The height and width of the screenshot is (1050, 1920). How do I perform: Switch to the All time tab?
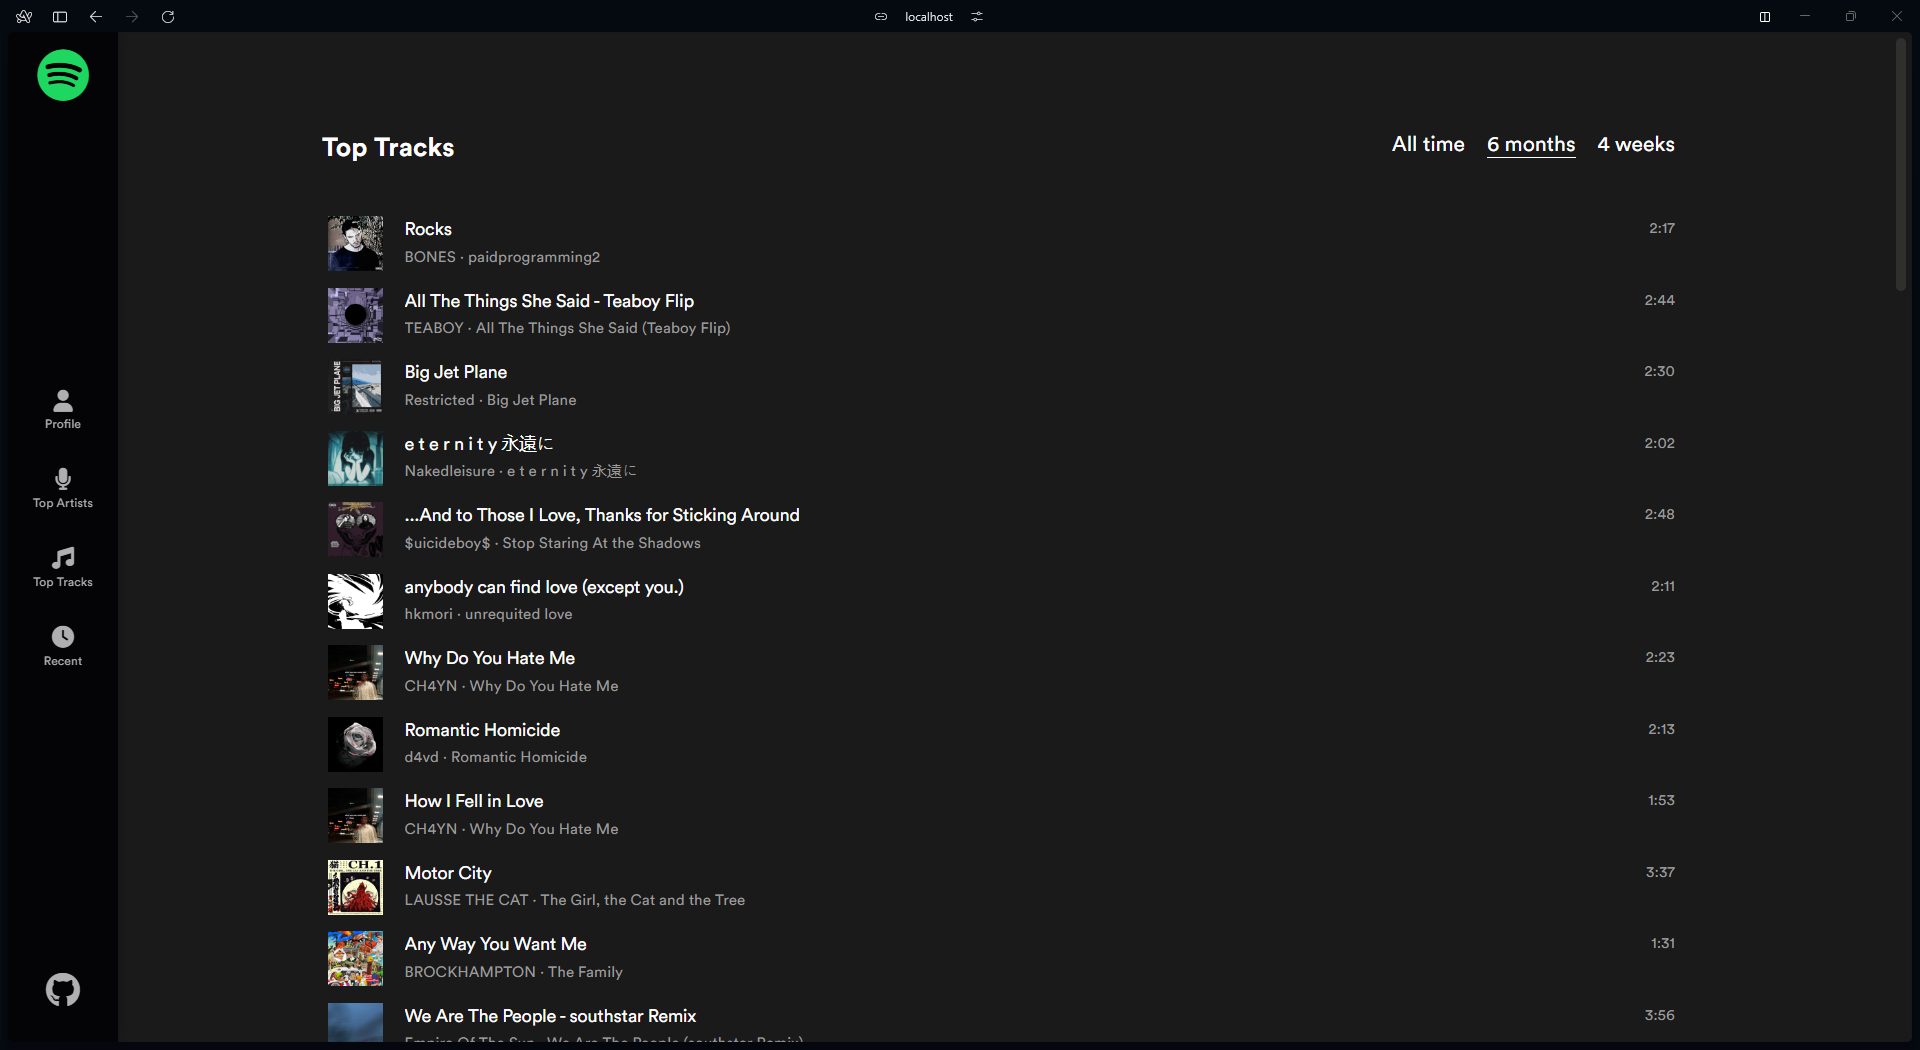1427,145
